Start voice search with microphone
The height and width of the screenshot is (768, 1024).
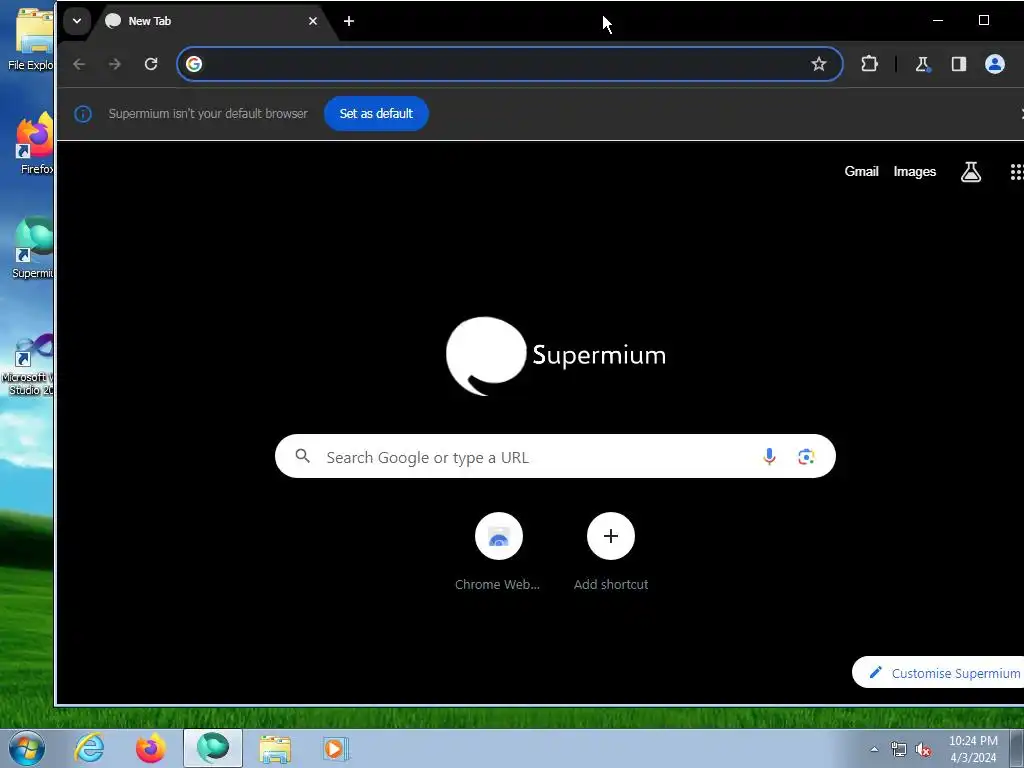pos(769,456)
